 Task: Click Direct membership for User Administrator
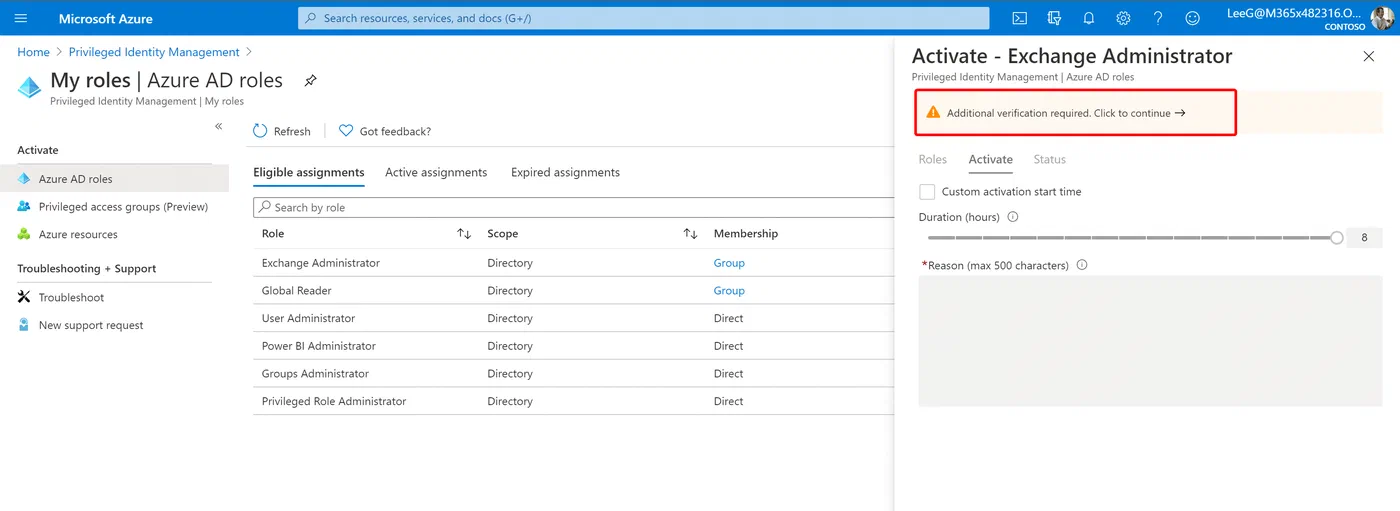[x=729, y=318]
